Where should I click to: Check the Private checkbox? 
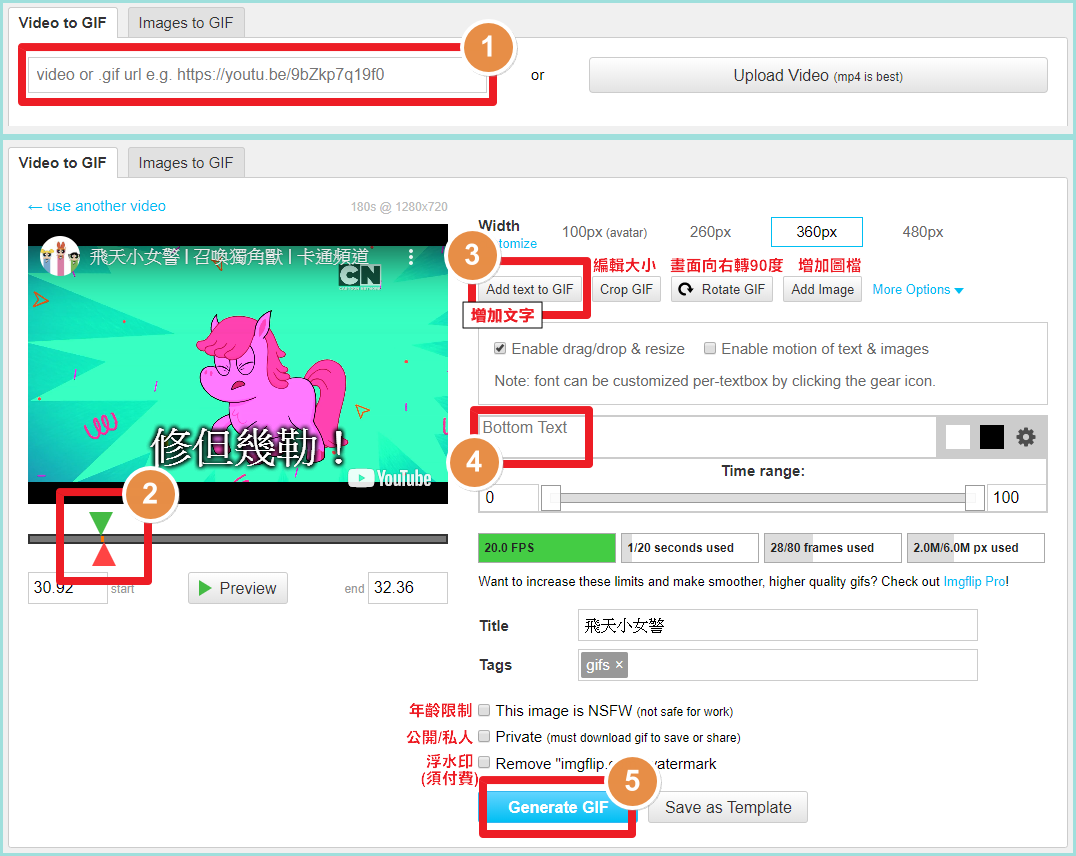point(484,736)
